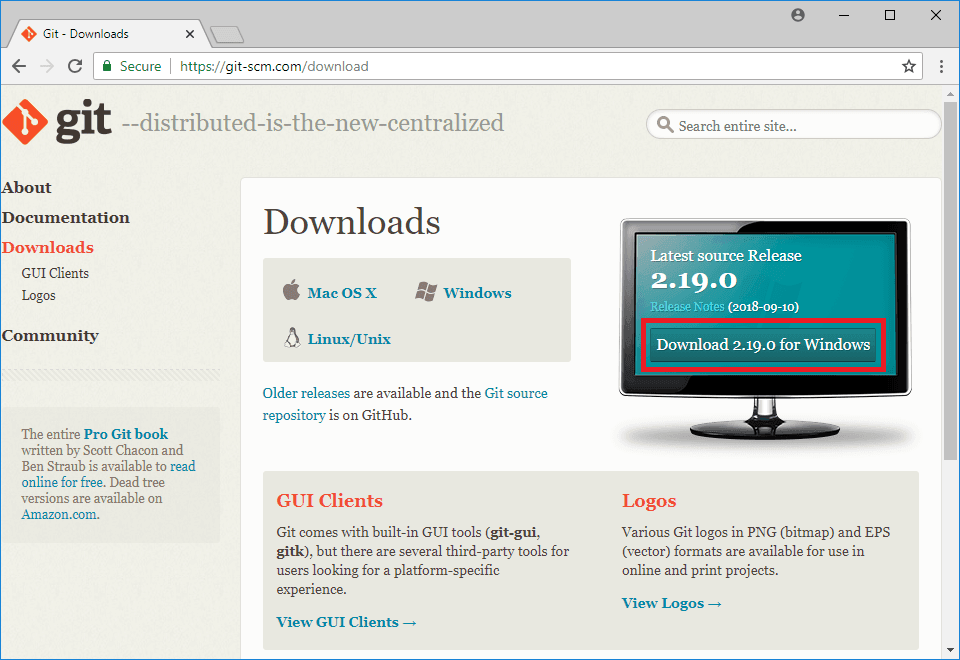Open the About section in sidebar
960x660 pixels.
27,188
